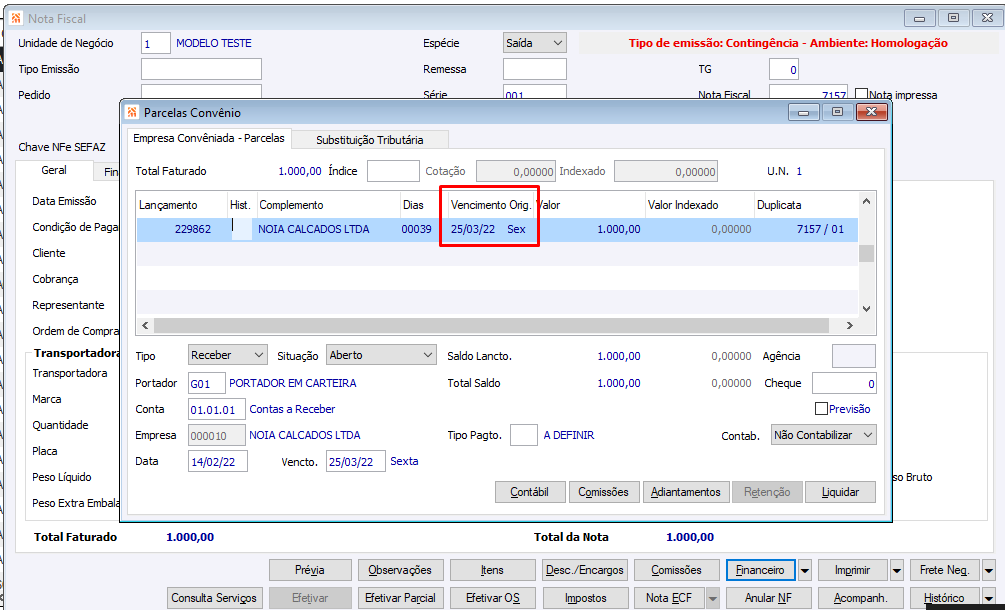This screenshot has width=1005, height=610.
Task: Click the Conta 01.01.01 field
Action: (216, 409)
